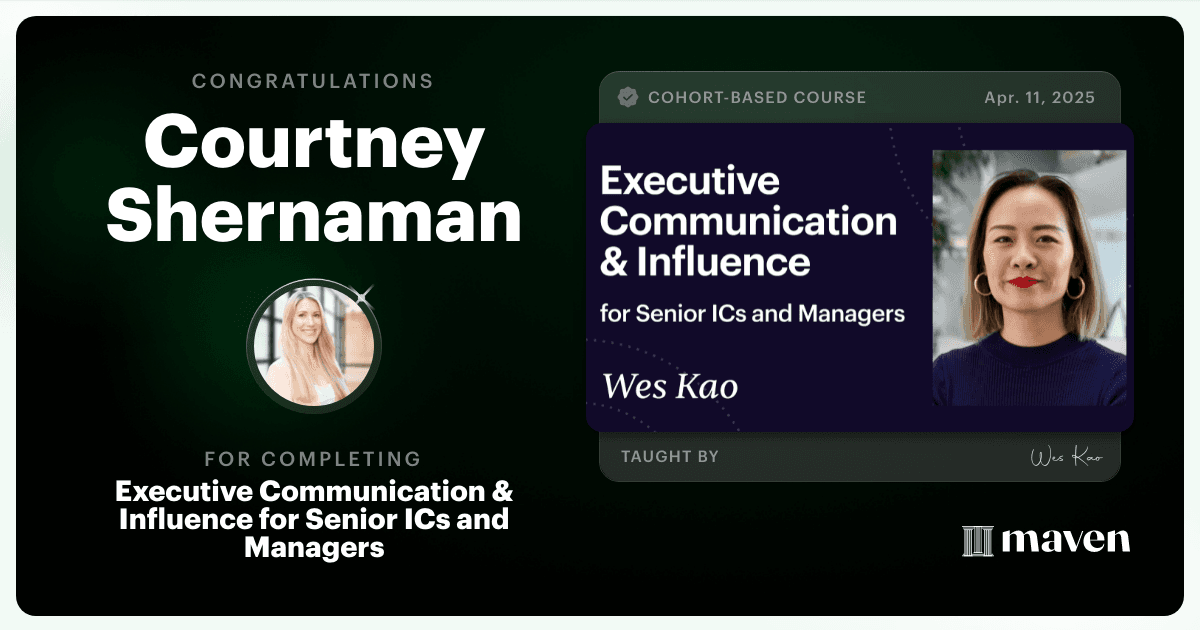Click the Apr. 11, 2025 date
The height and width of the screenshot is (630, 1200).
click(x=1039, y=98)
